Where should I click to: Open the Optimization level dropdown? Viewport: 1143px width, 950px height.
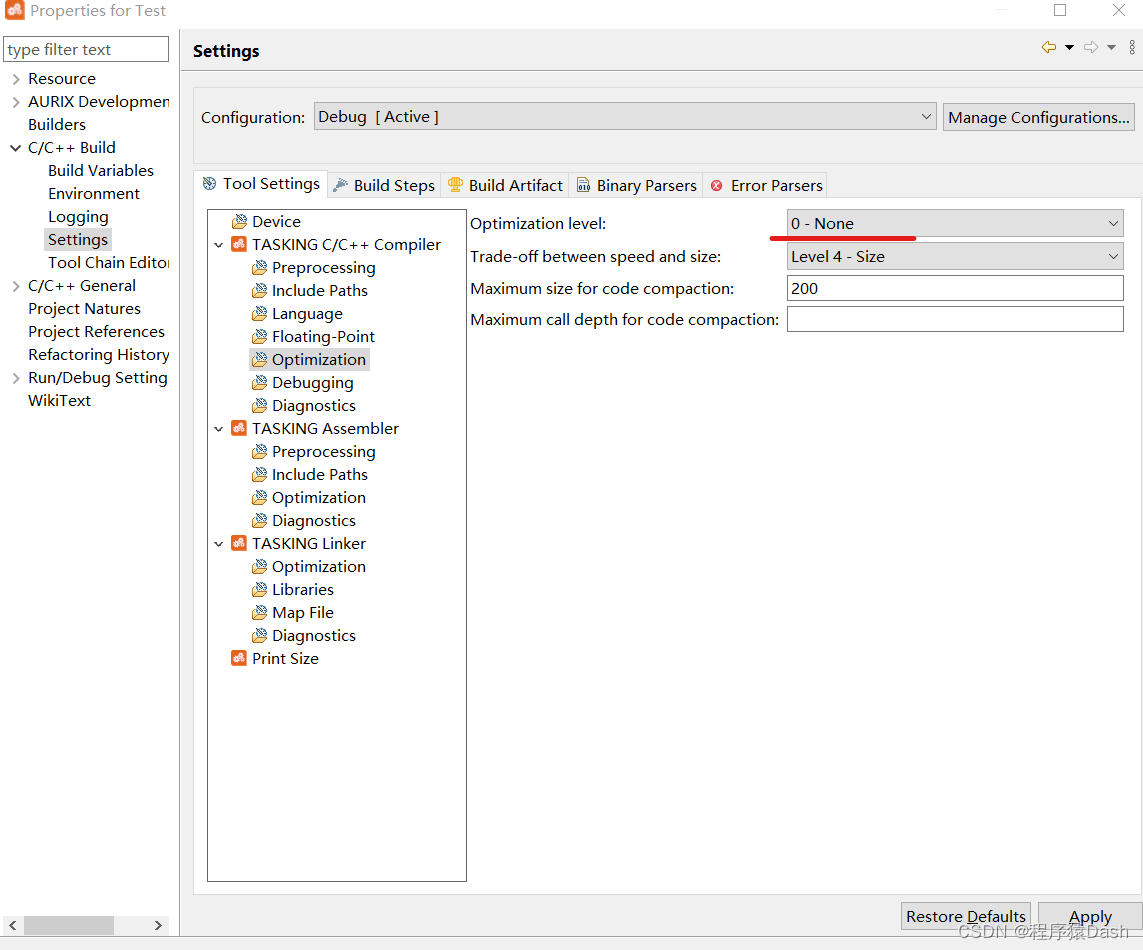tap(955, 224)
